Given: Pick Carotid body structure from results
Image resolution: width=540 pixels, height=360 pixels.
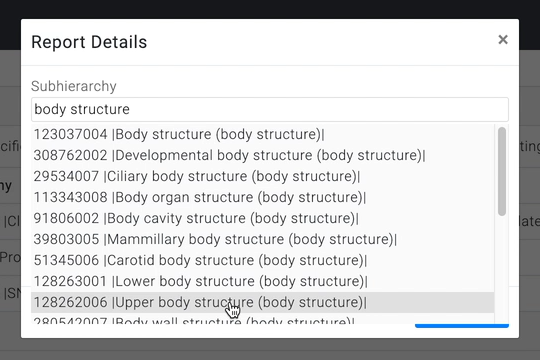Looking at the screenshot, I should coord(263,260).
